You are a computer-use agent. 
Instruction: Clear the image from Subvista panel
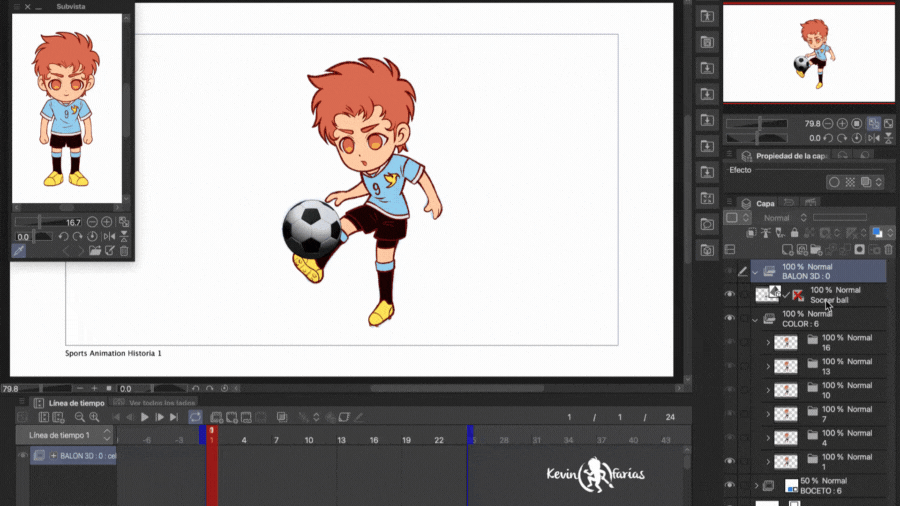[x=124, y=251]
